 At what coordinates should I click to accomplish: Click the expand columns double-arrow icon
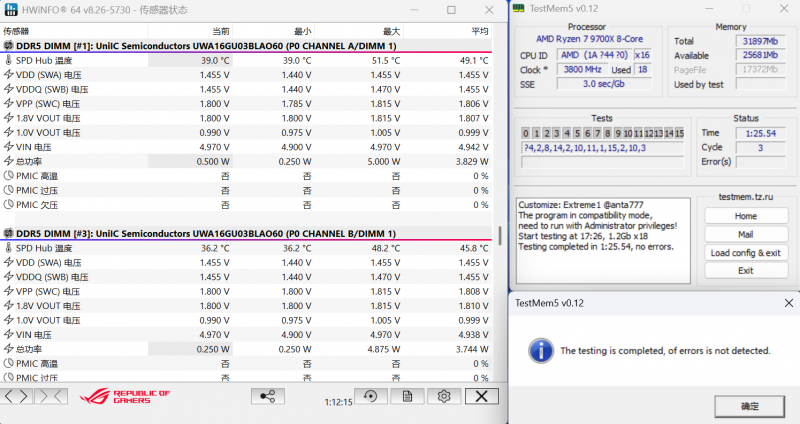pos(18,396)
